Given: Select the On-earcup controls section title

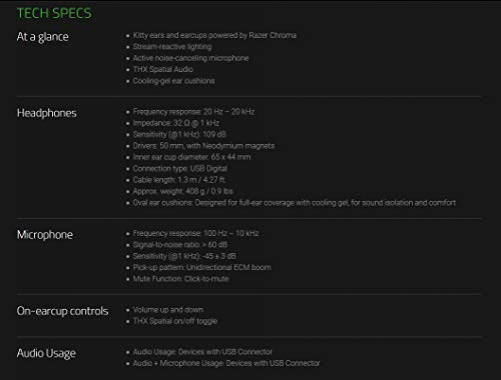Looking at the screenshot, I should [x=62, y=311].
